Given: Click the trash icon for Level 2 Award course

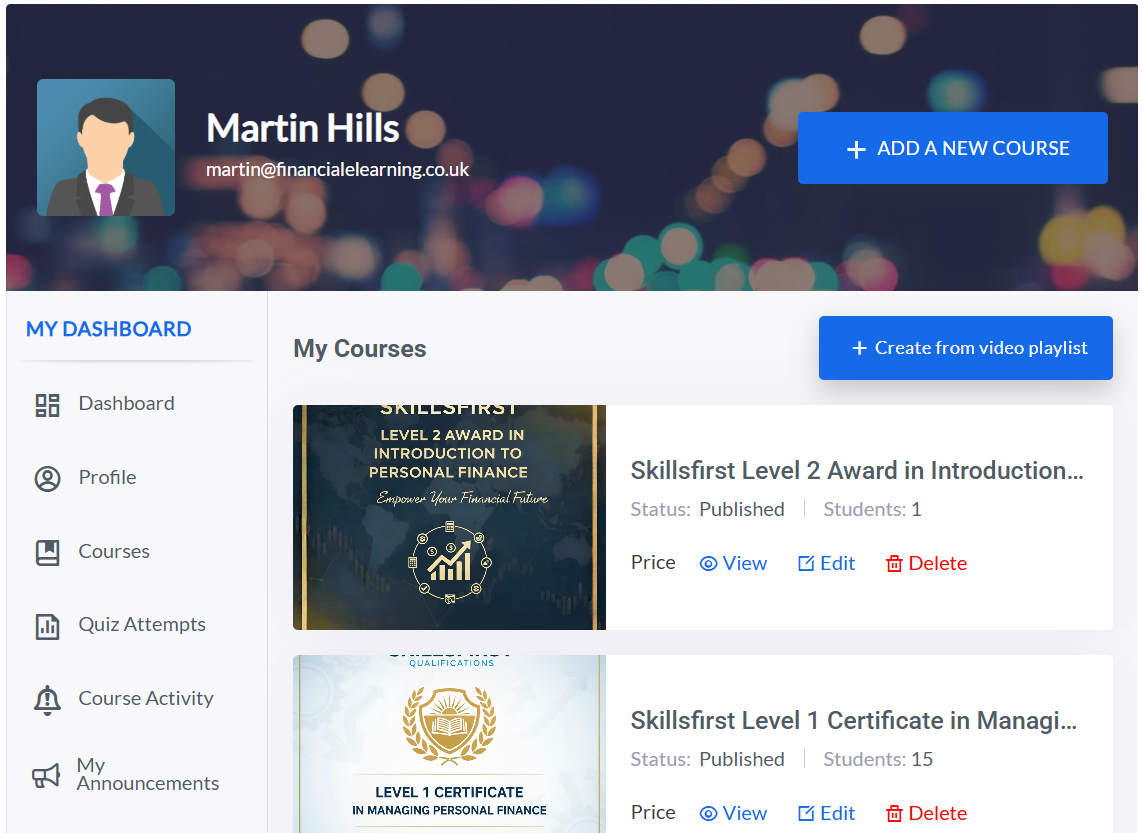Looking at the screenshot, I should pyautogui.click(x=894, y=564).
